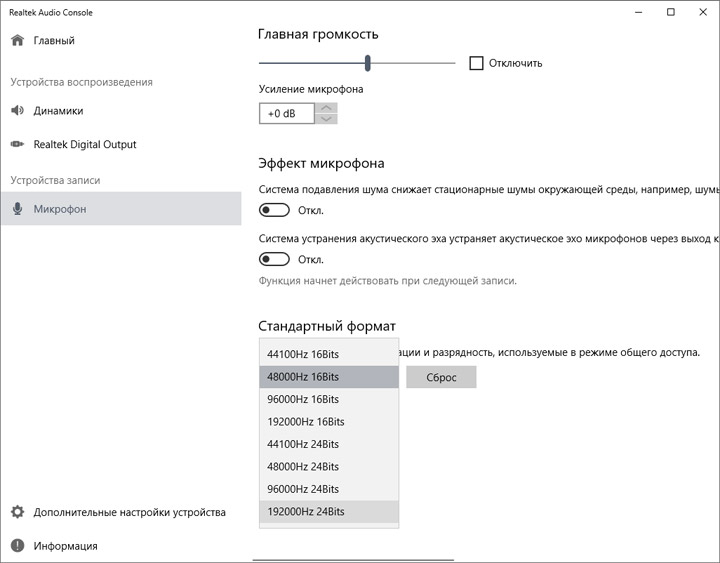Click the speaker icon for Динамики
The image size is (720, 563).
[17, 111]
